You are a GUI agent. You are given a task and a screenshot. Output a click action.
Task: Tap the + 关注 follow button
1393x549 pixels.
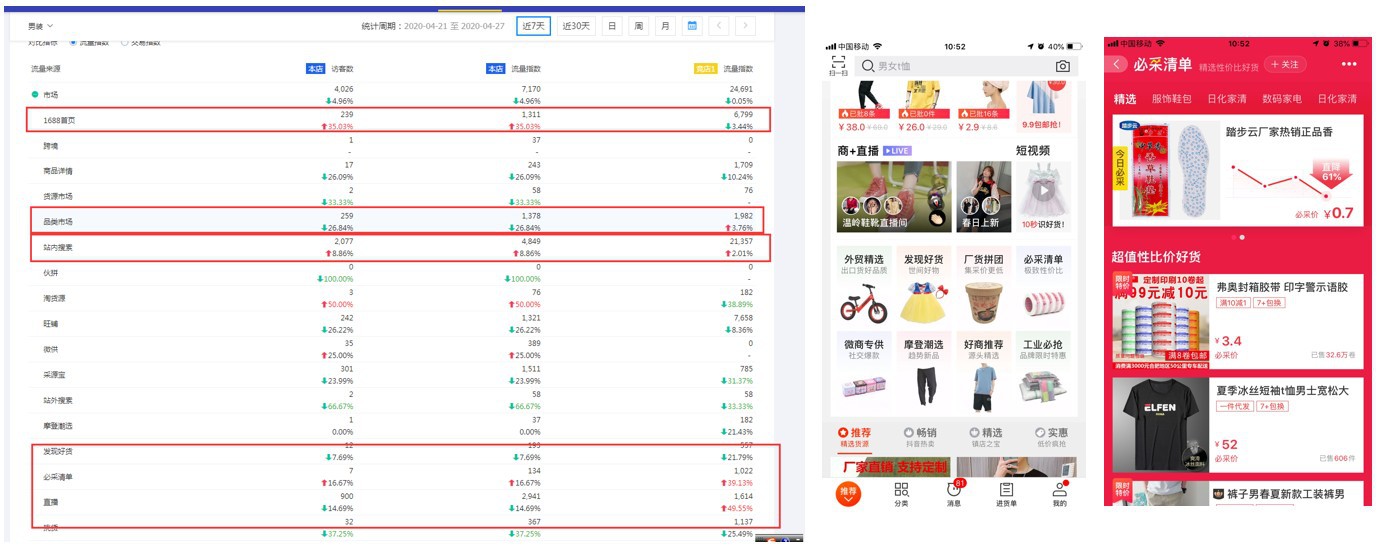(x=1285, y=65)
